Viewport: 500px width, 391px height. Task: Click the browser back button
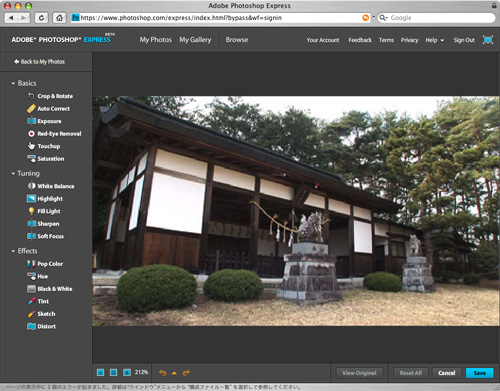coord(11,18)
